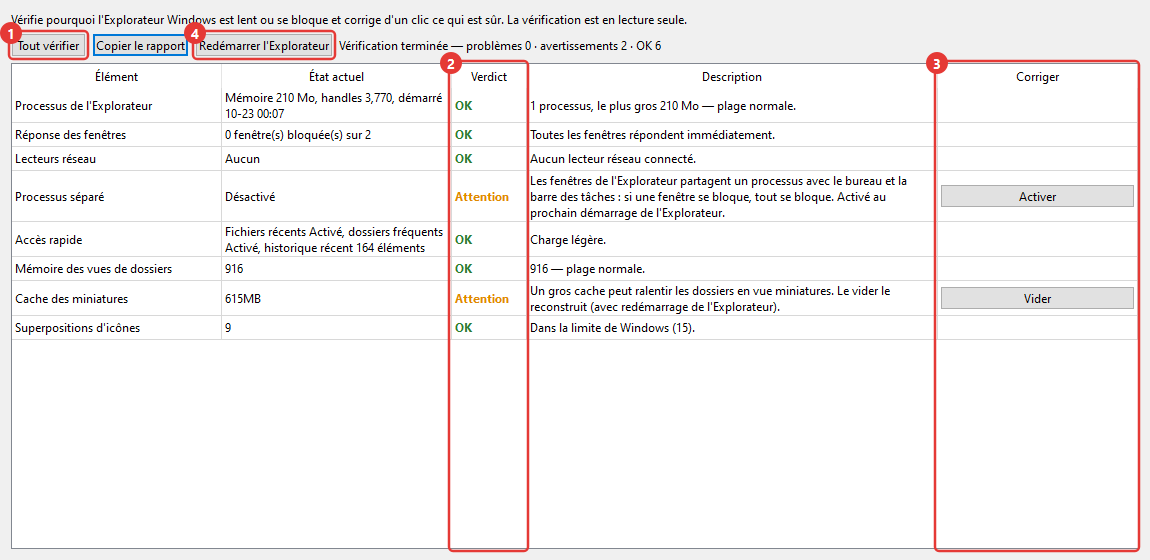Click the OK verdict for Lecteurs réseau
The image size is (1150, 560).
point(464,159)
